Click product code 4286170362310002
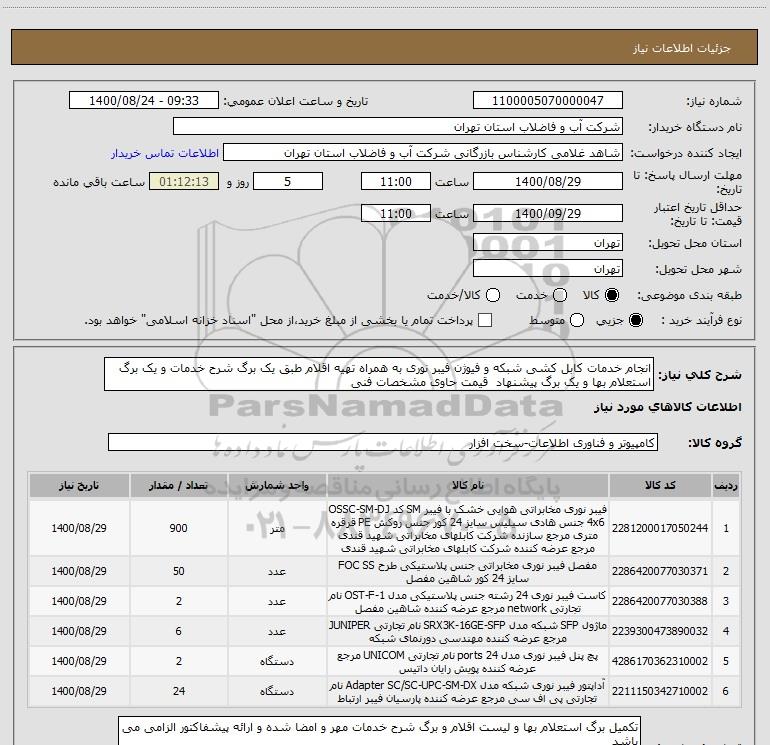 pyautogui.click(x=660, y=661)
